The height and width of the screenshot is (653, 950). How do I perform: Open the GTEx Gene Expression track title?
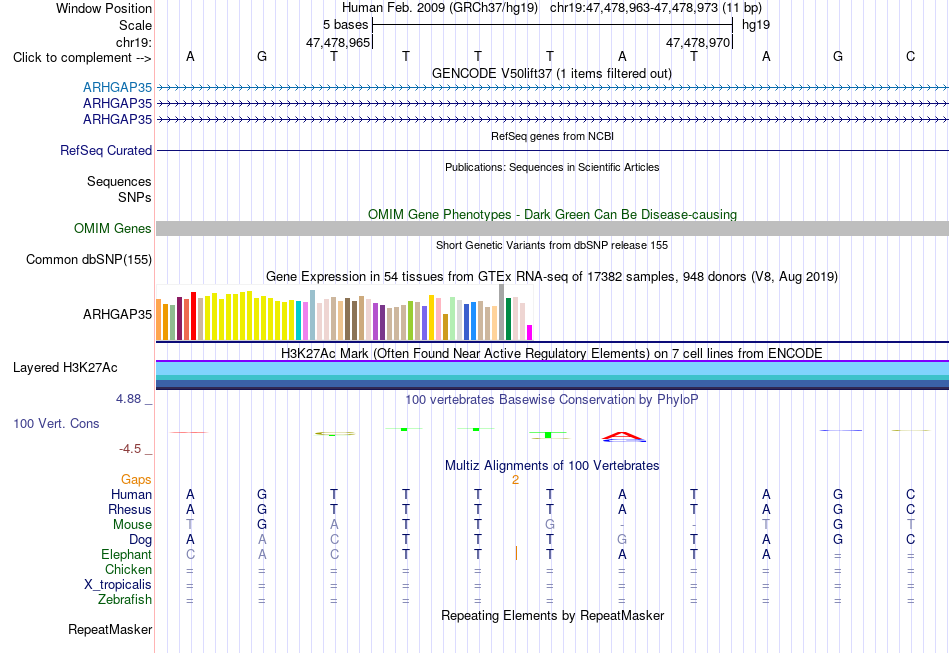(552, 277)
